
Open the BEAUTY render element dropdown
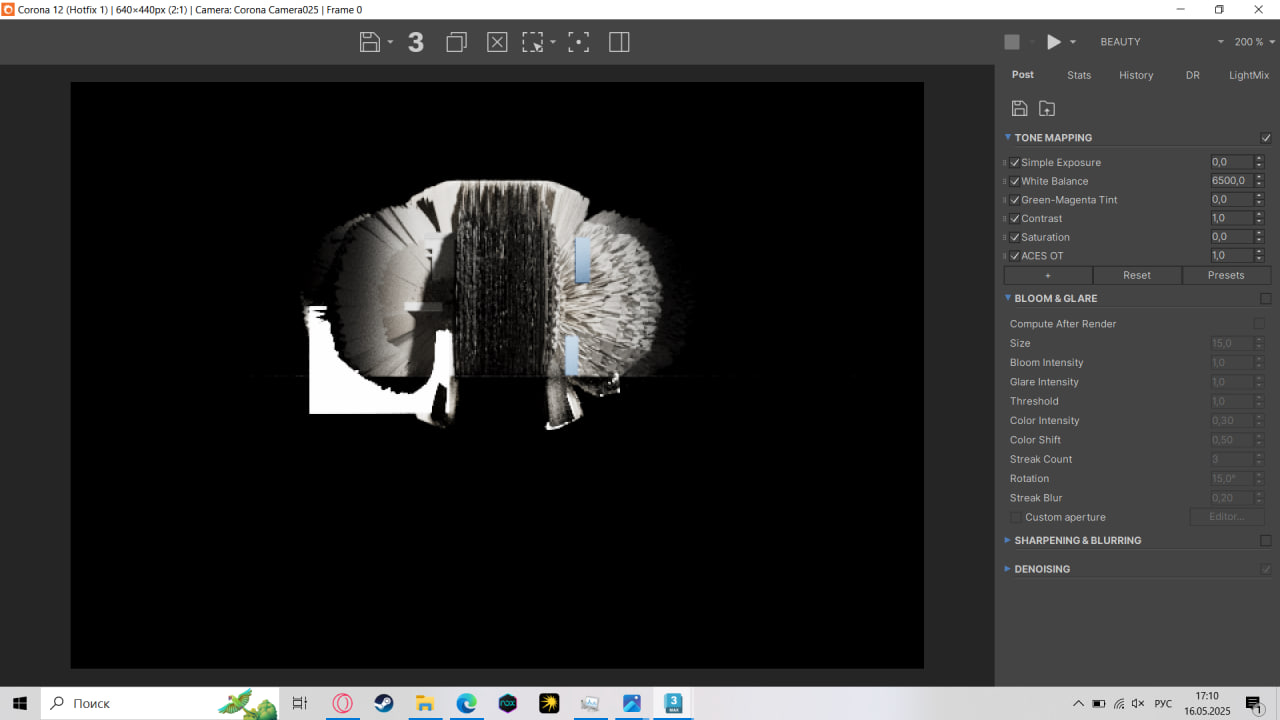1161,42
